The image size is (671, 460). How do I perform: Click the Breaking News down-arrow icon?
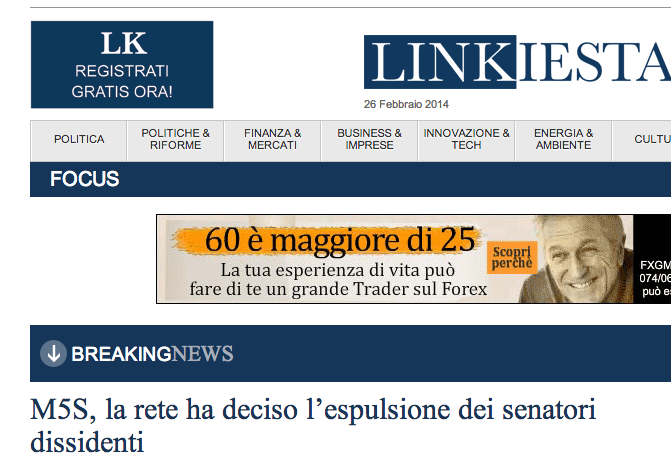click(53, 353)
